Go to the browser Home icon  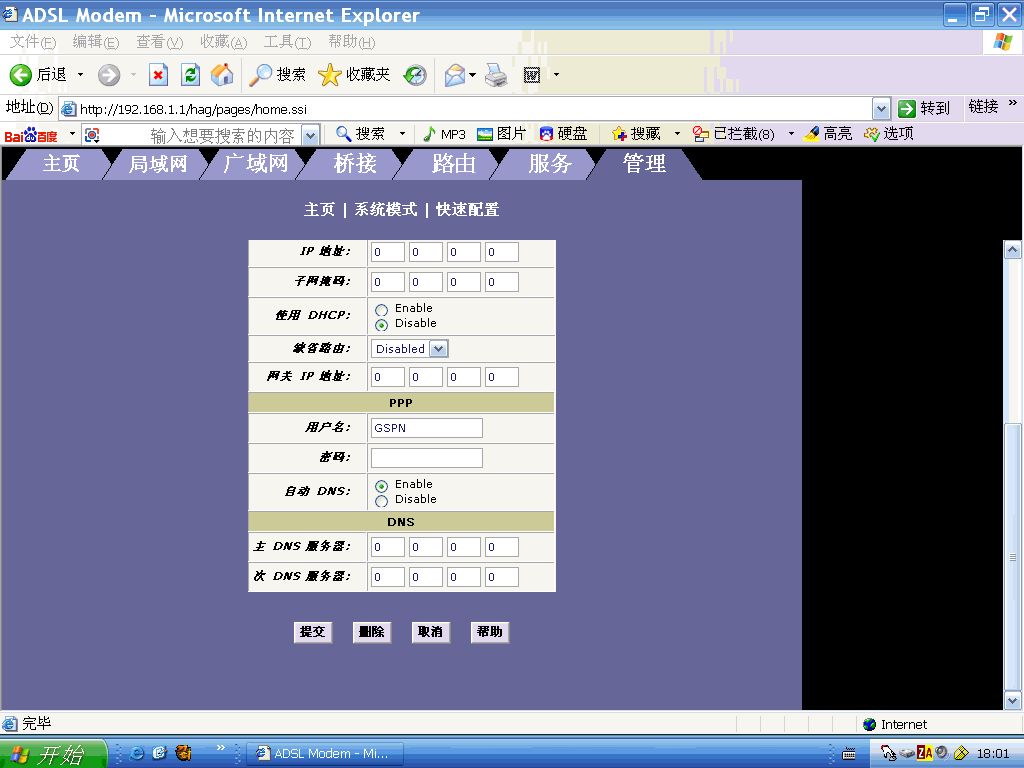(x=222, y=75)
